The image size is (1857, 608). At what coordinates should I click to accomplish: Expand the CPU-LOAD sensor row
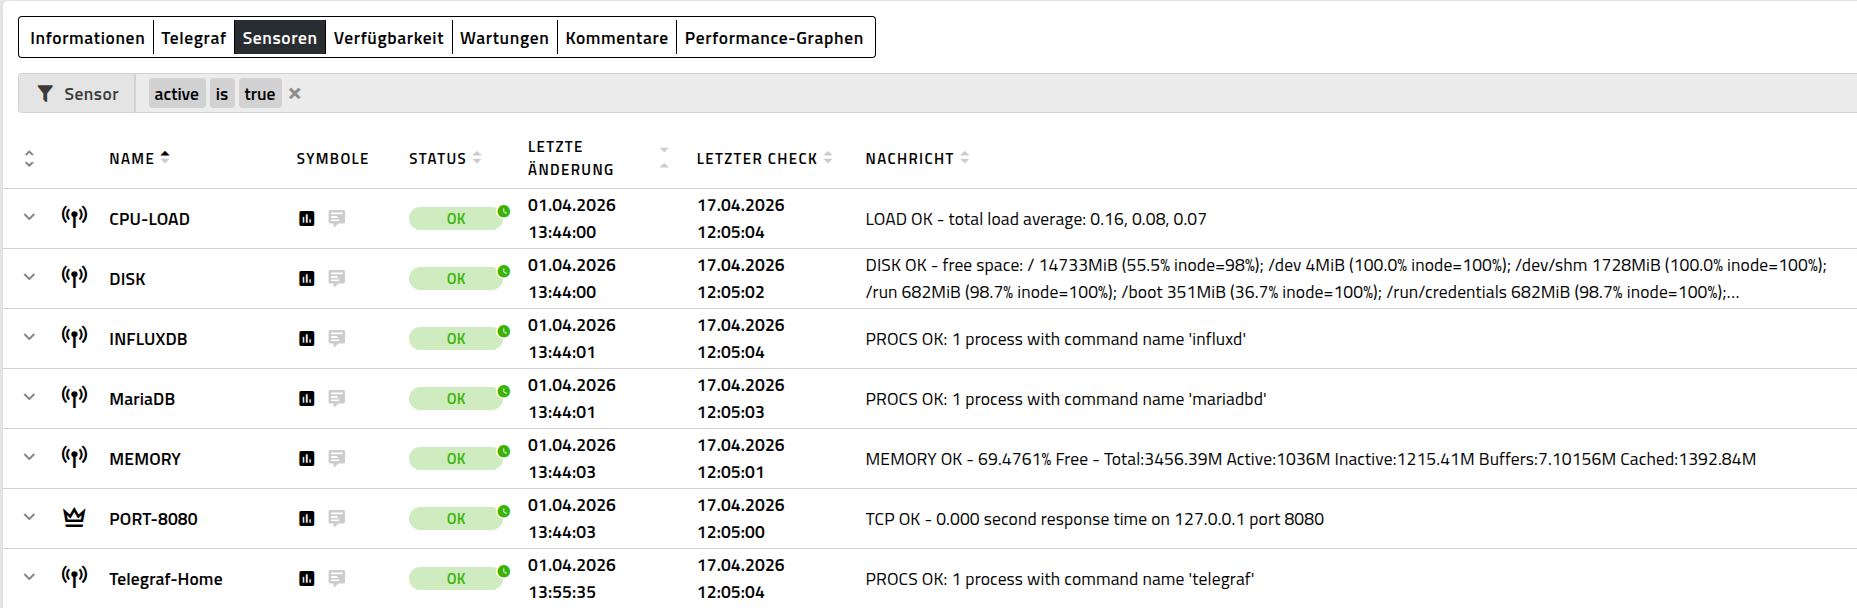click(29, 217)
